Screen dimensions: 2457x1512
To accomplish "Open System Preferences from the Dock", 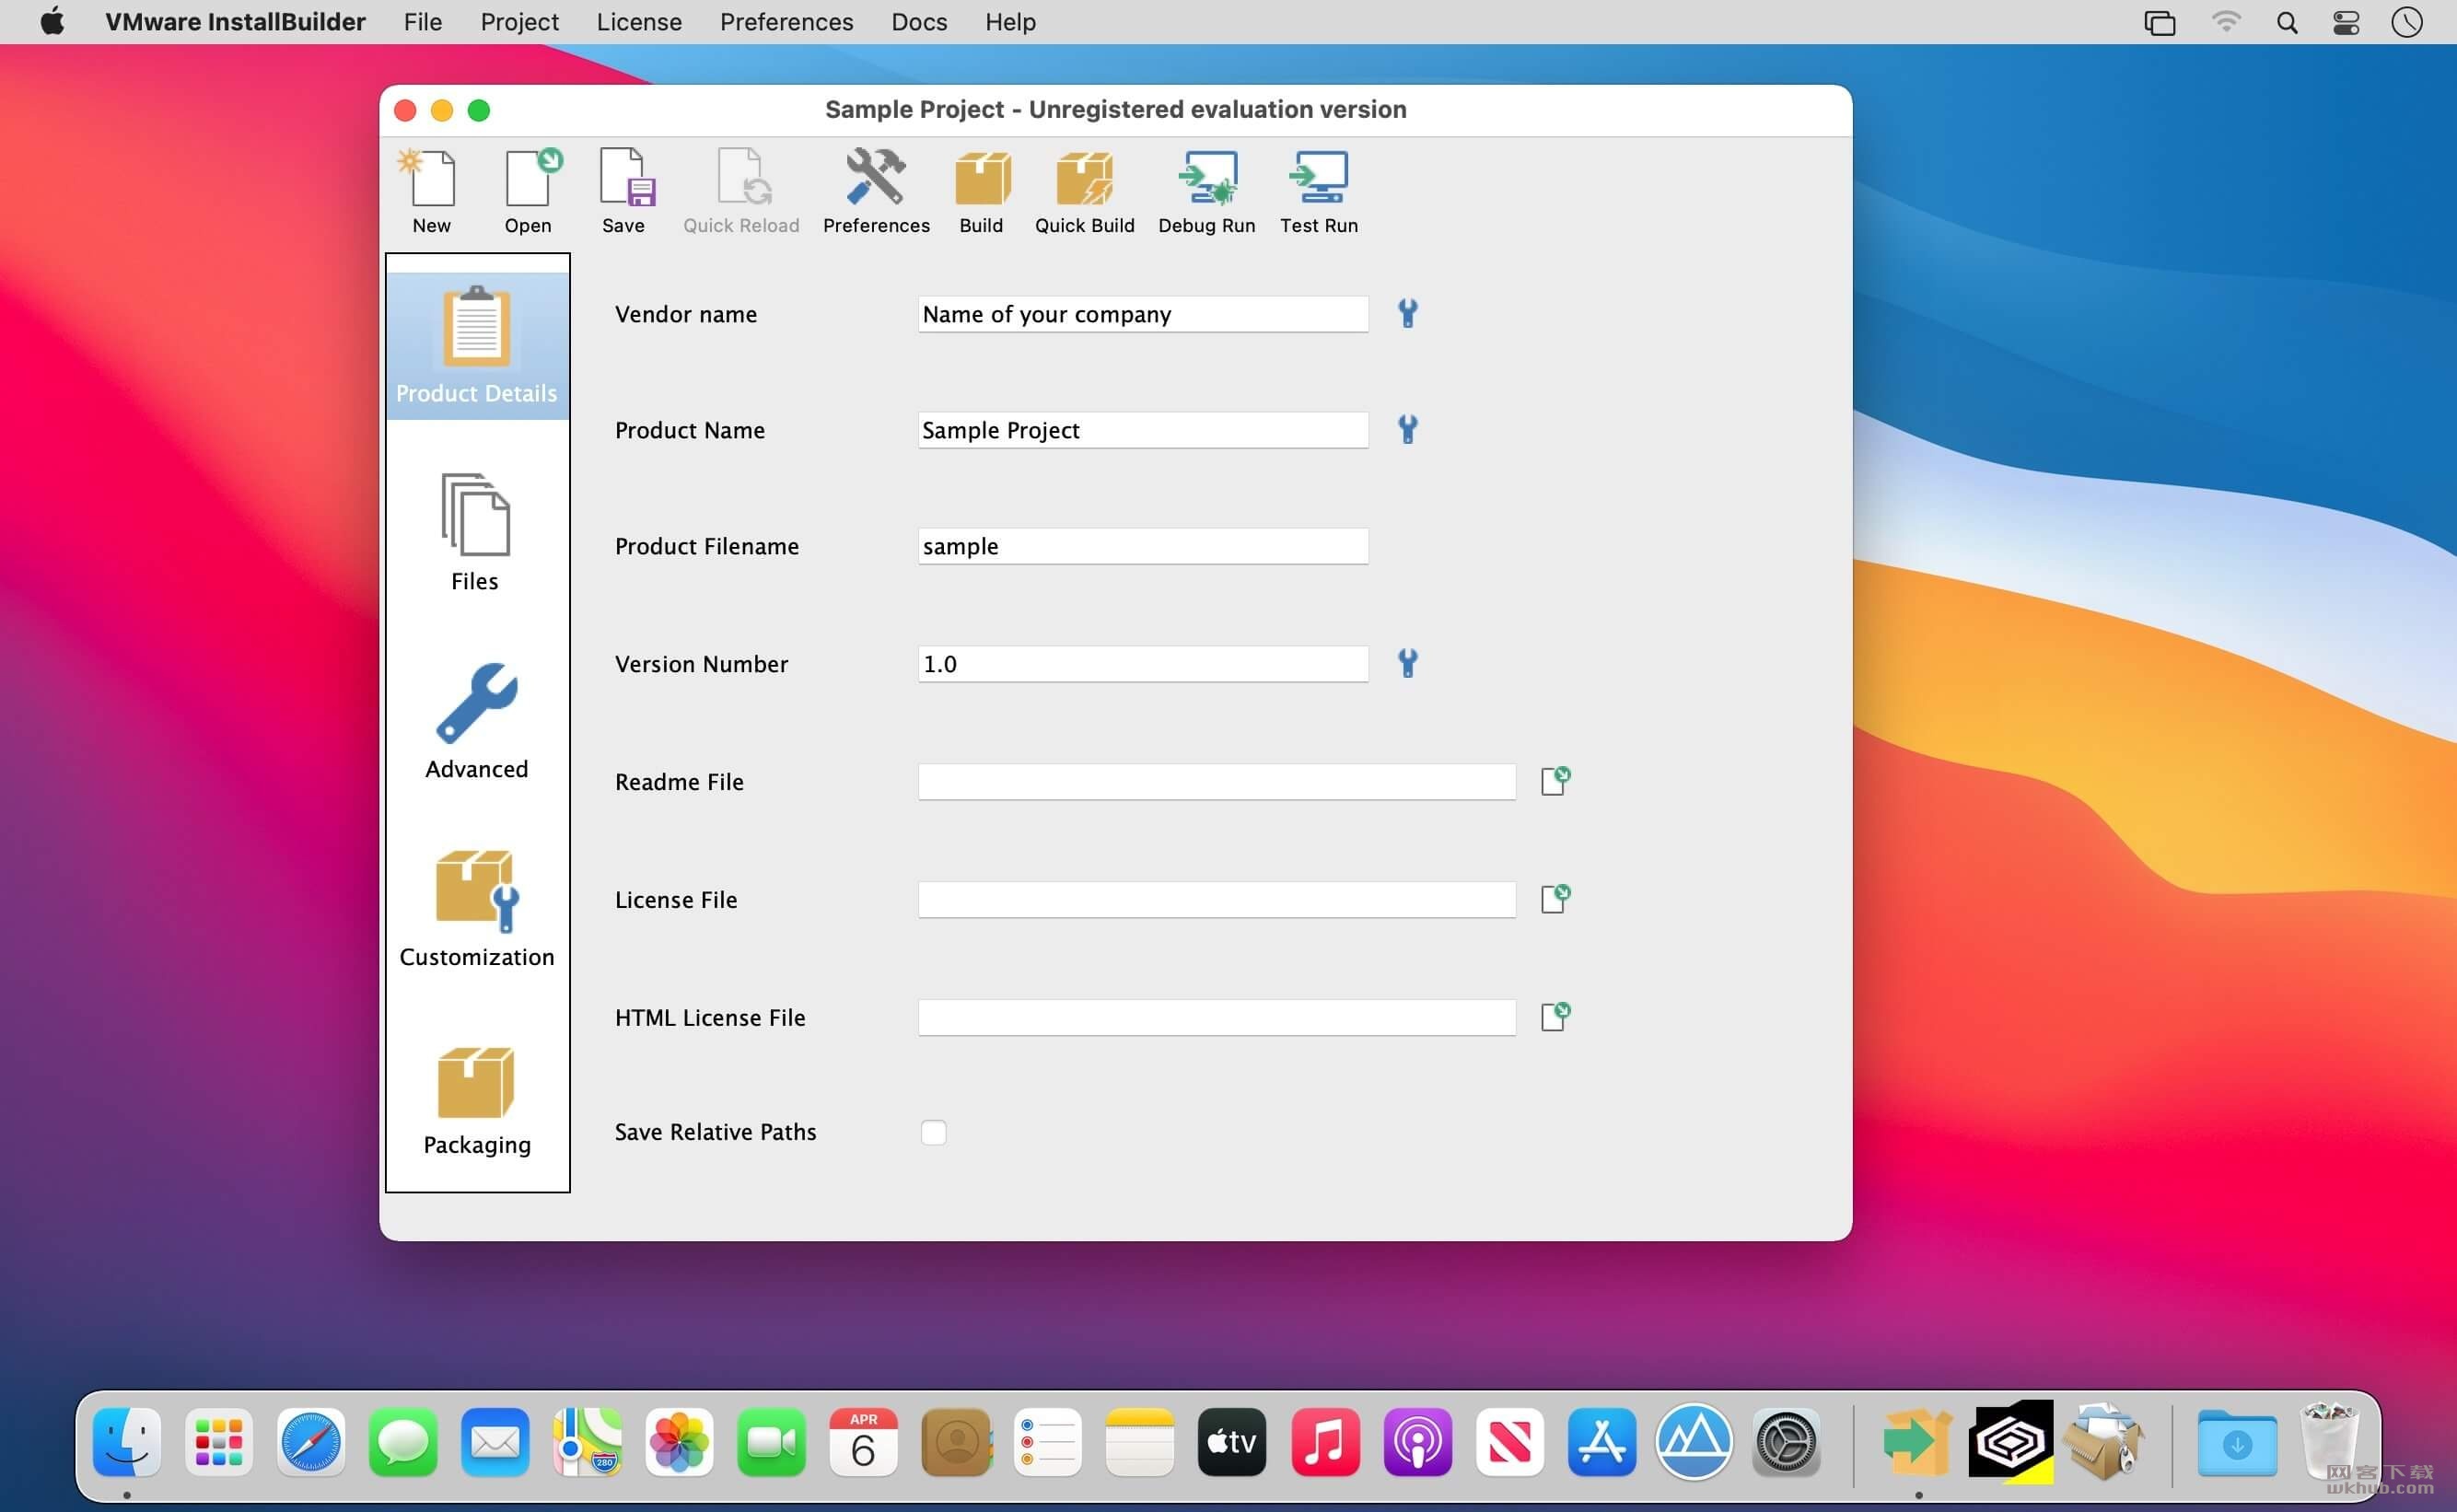I will click(x=1786, y=1442).
